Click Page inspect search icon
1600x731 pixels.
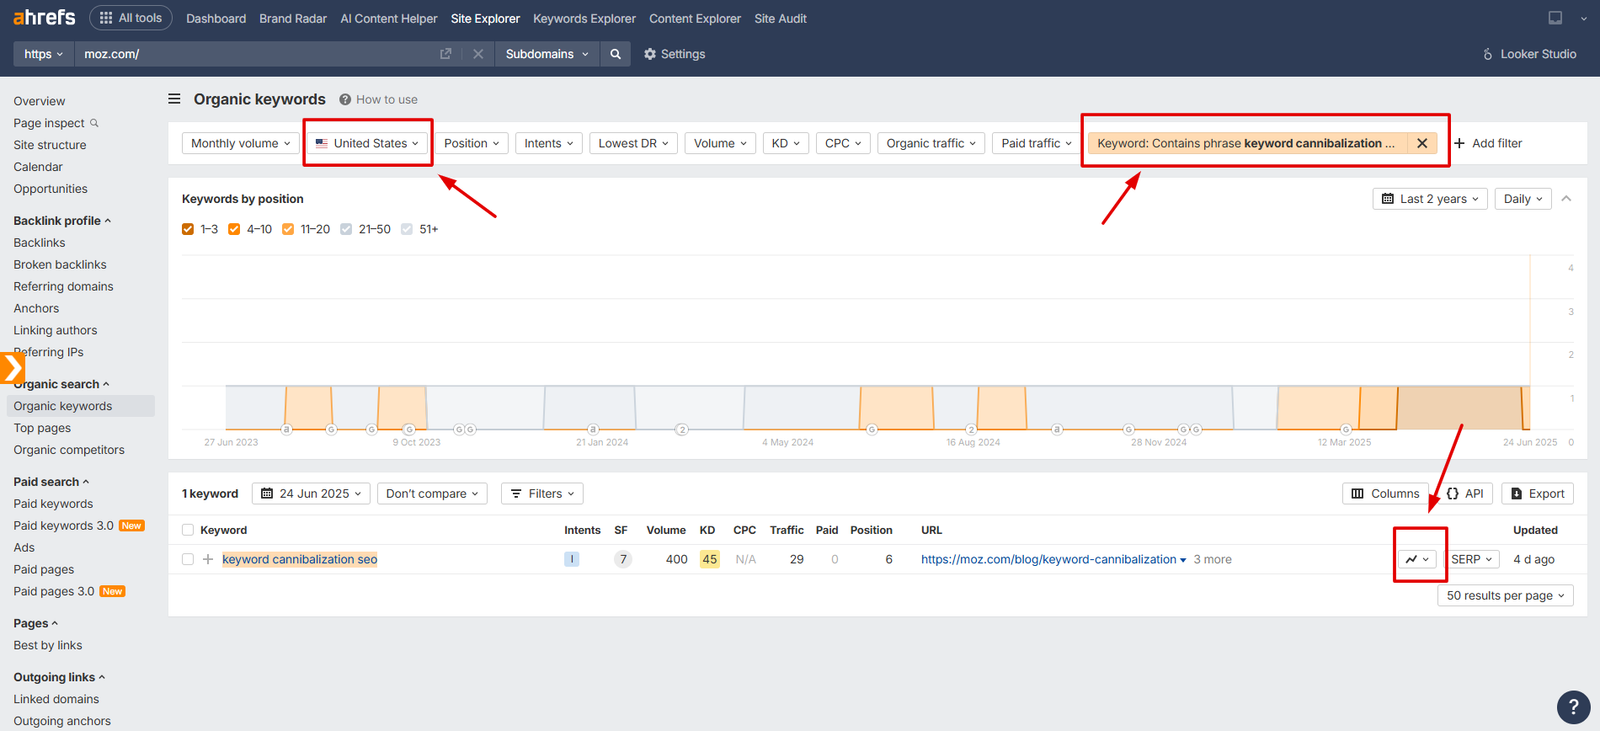click(x=95, y=123)
